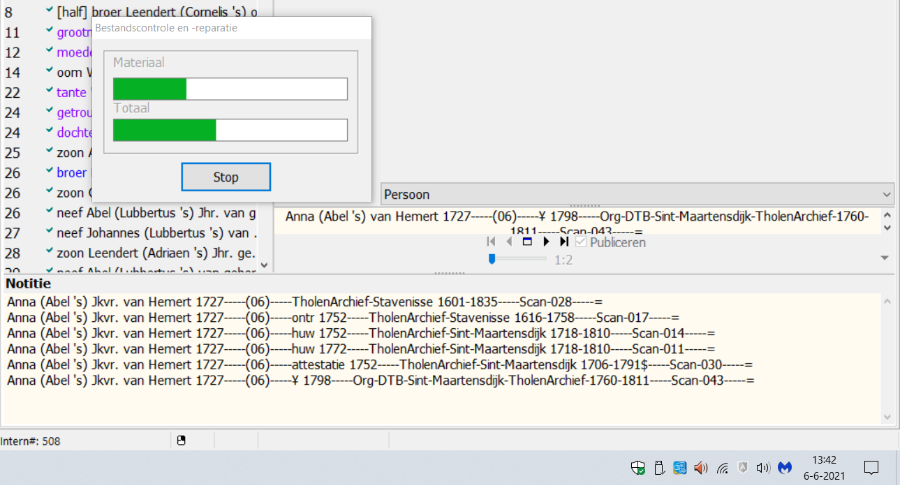The image size is (900, 485).
Task: Open the Windows notification center
Action: tap(871, 467)
